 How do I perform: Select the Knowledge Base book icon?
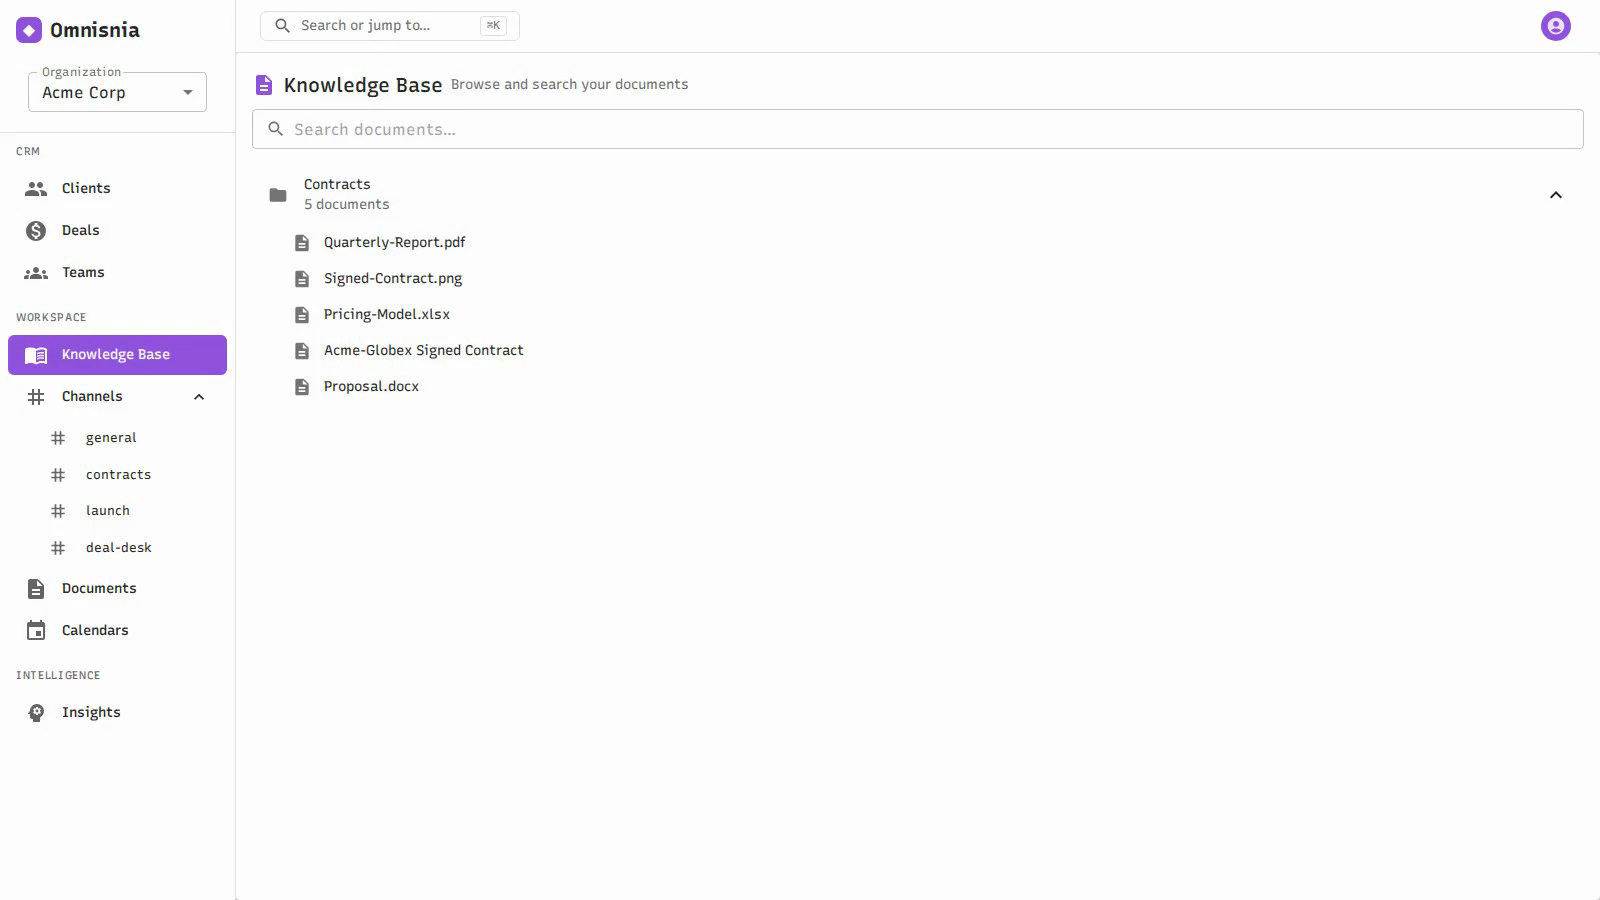(x=36, y=355)
